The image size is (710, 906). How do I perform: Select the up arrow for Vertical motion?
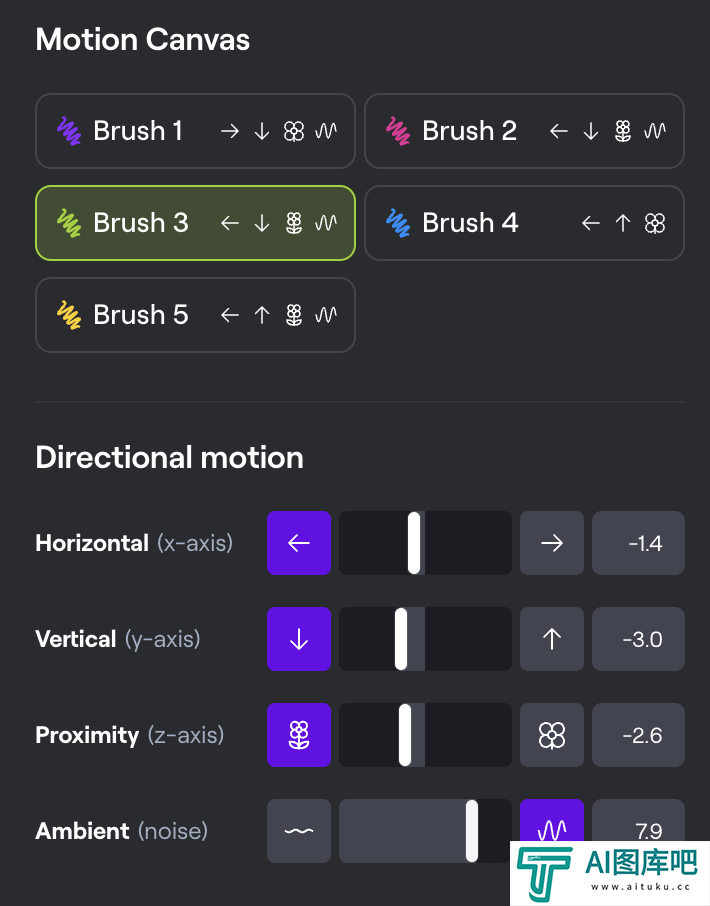(x=552, y=638)
